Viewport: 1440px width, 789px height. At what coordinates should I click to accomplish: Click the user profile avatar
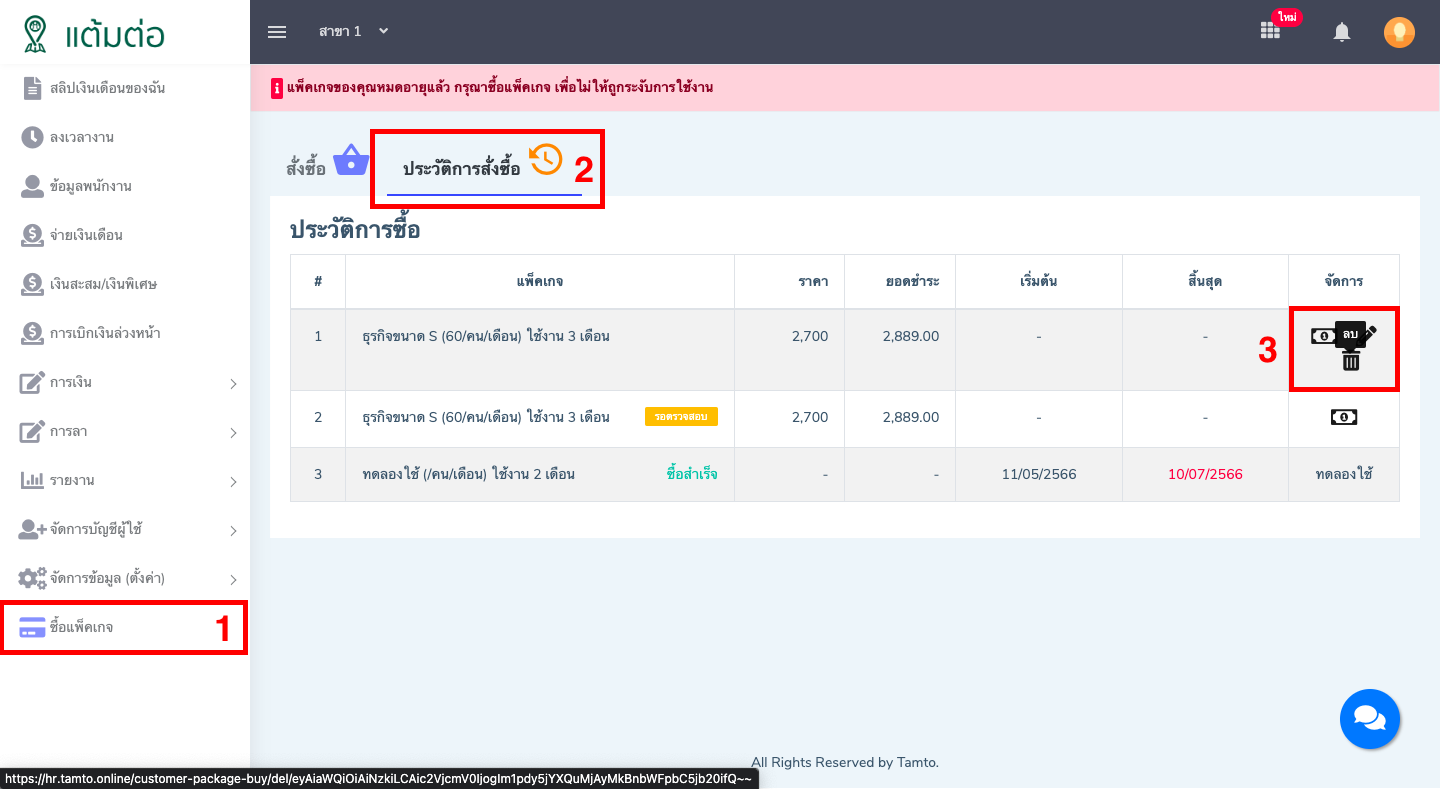coord(1399,32)
